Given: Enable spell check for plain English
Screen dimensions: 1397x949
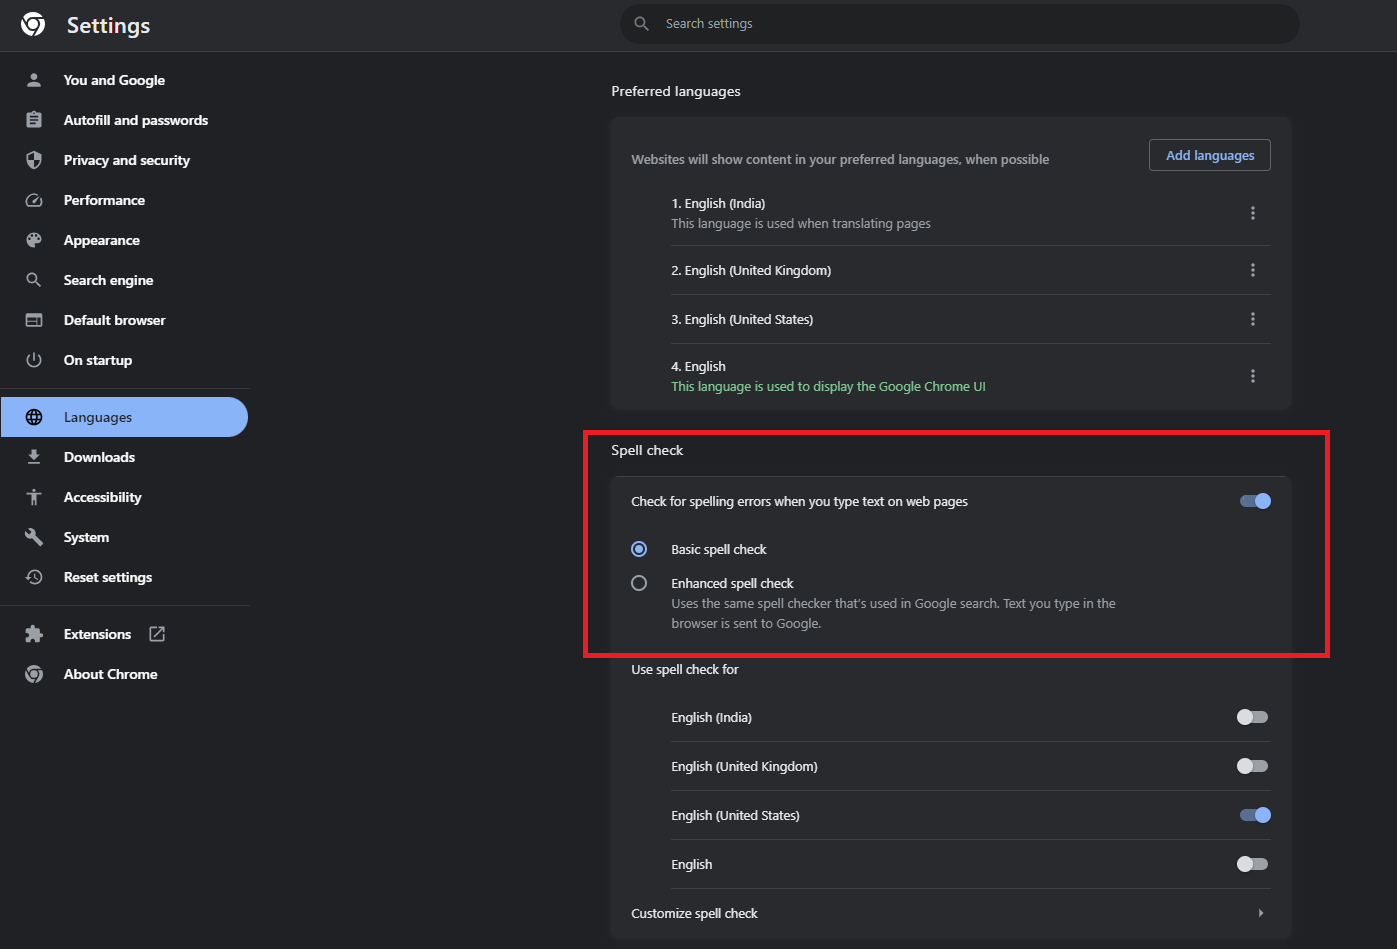Looking at the screenshot, I should (1252, 864).
